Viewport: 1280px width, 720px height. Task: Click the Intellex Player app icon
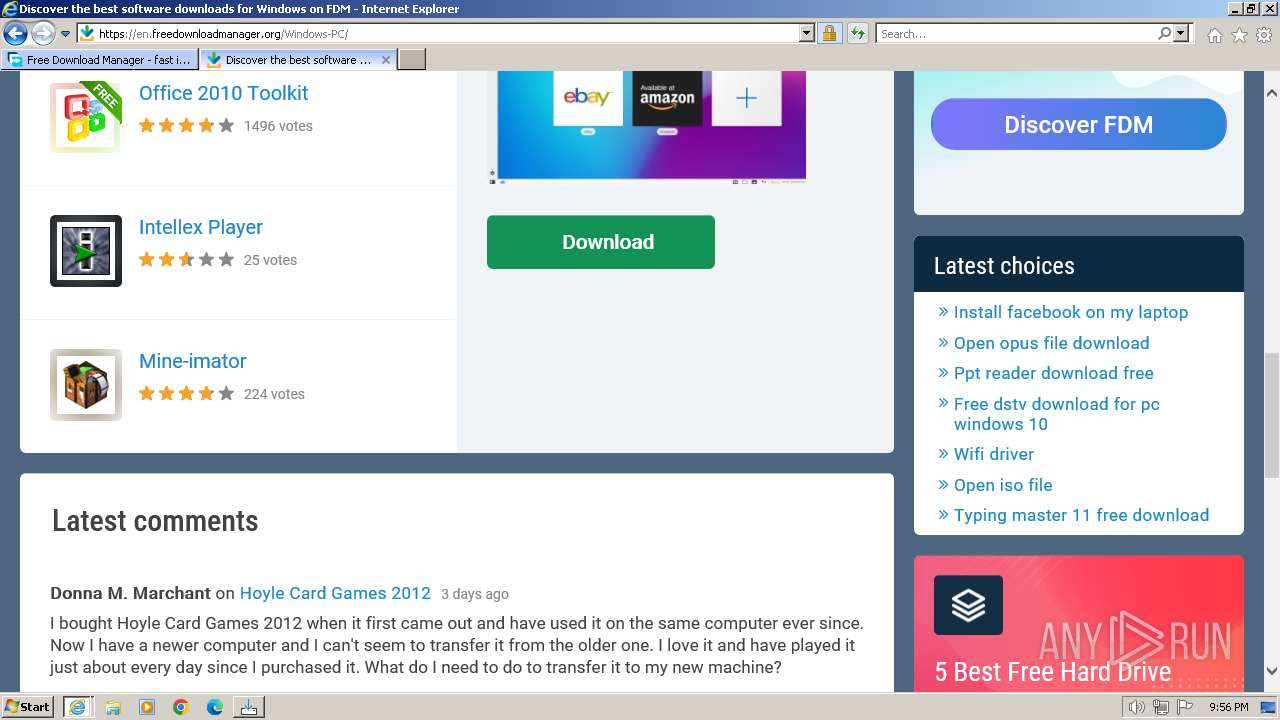(86, 250)
